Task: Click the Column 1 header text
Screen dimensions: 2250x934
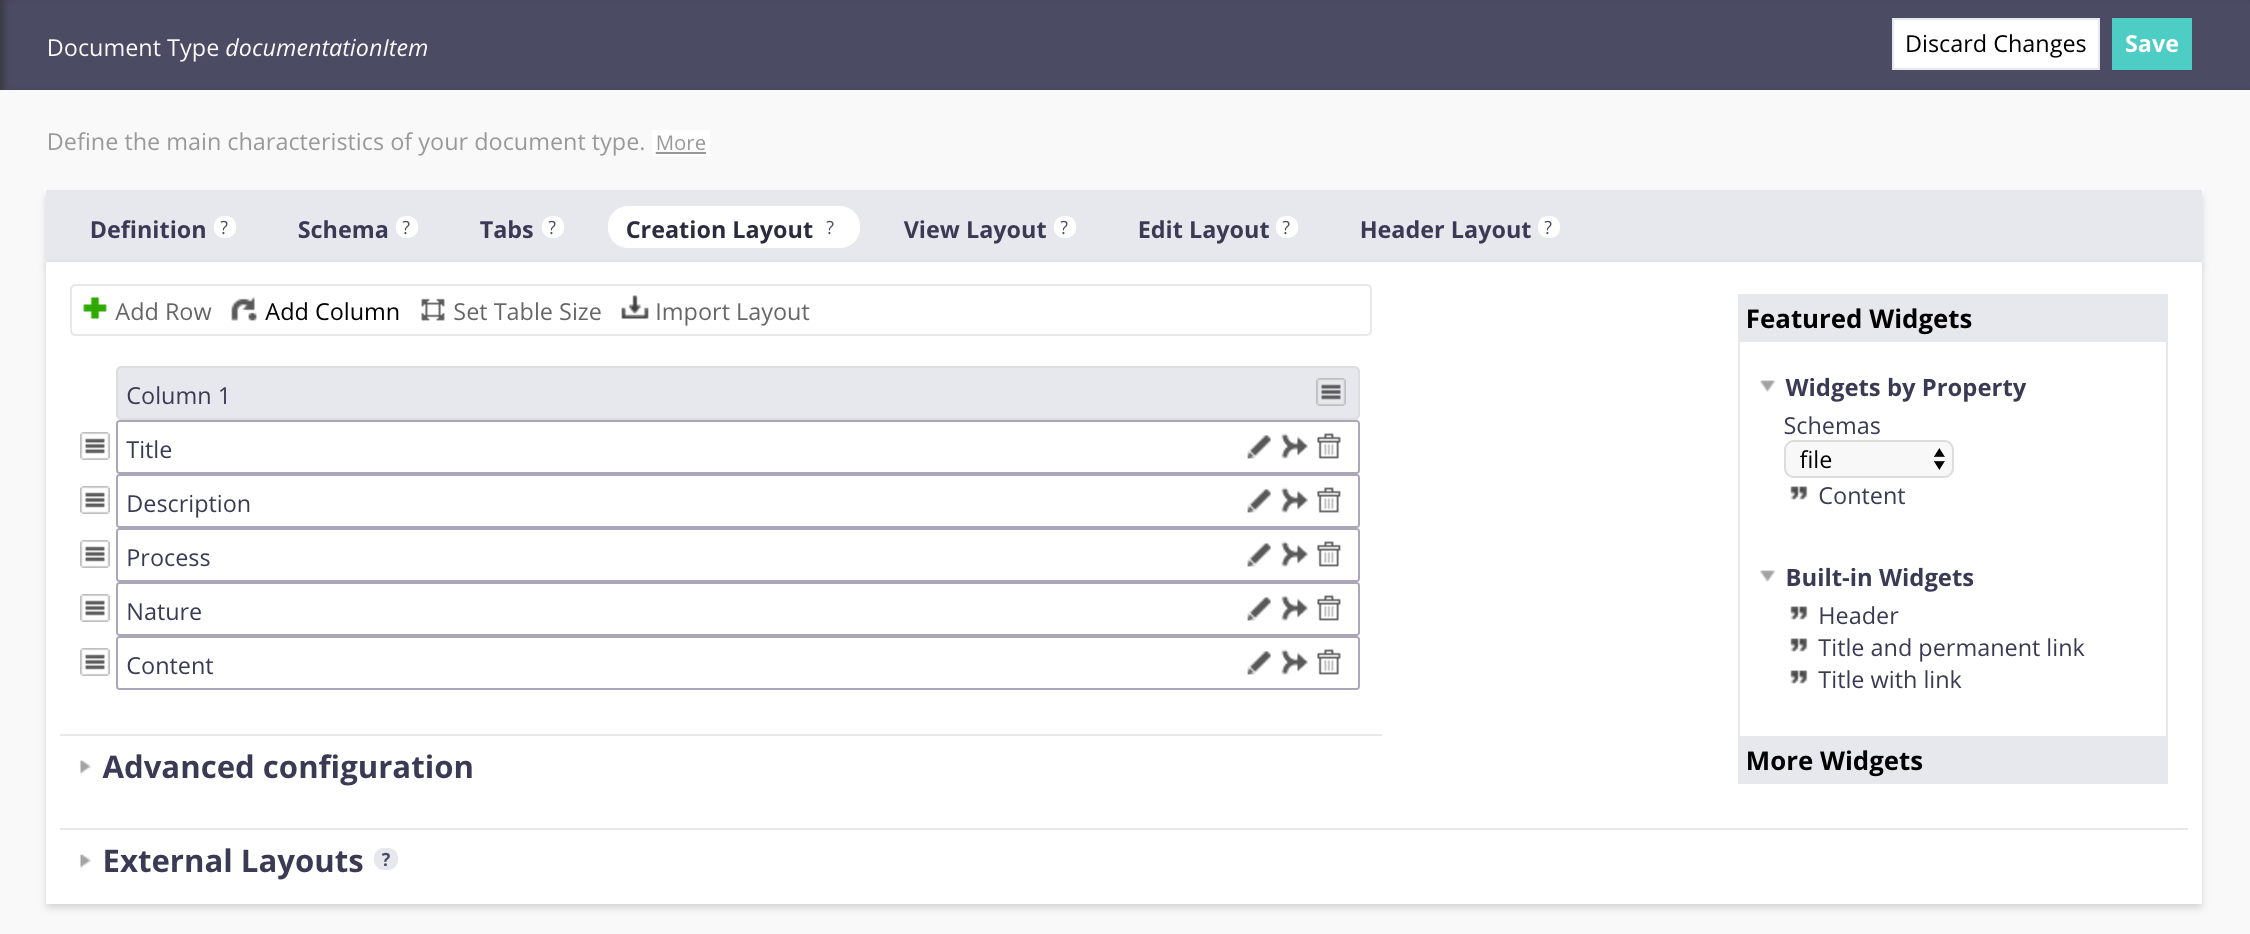Action: pos(178,395)
